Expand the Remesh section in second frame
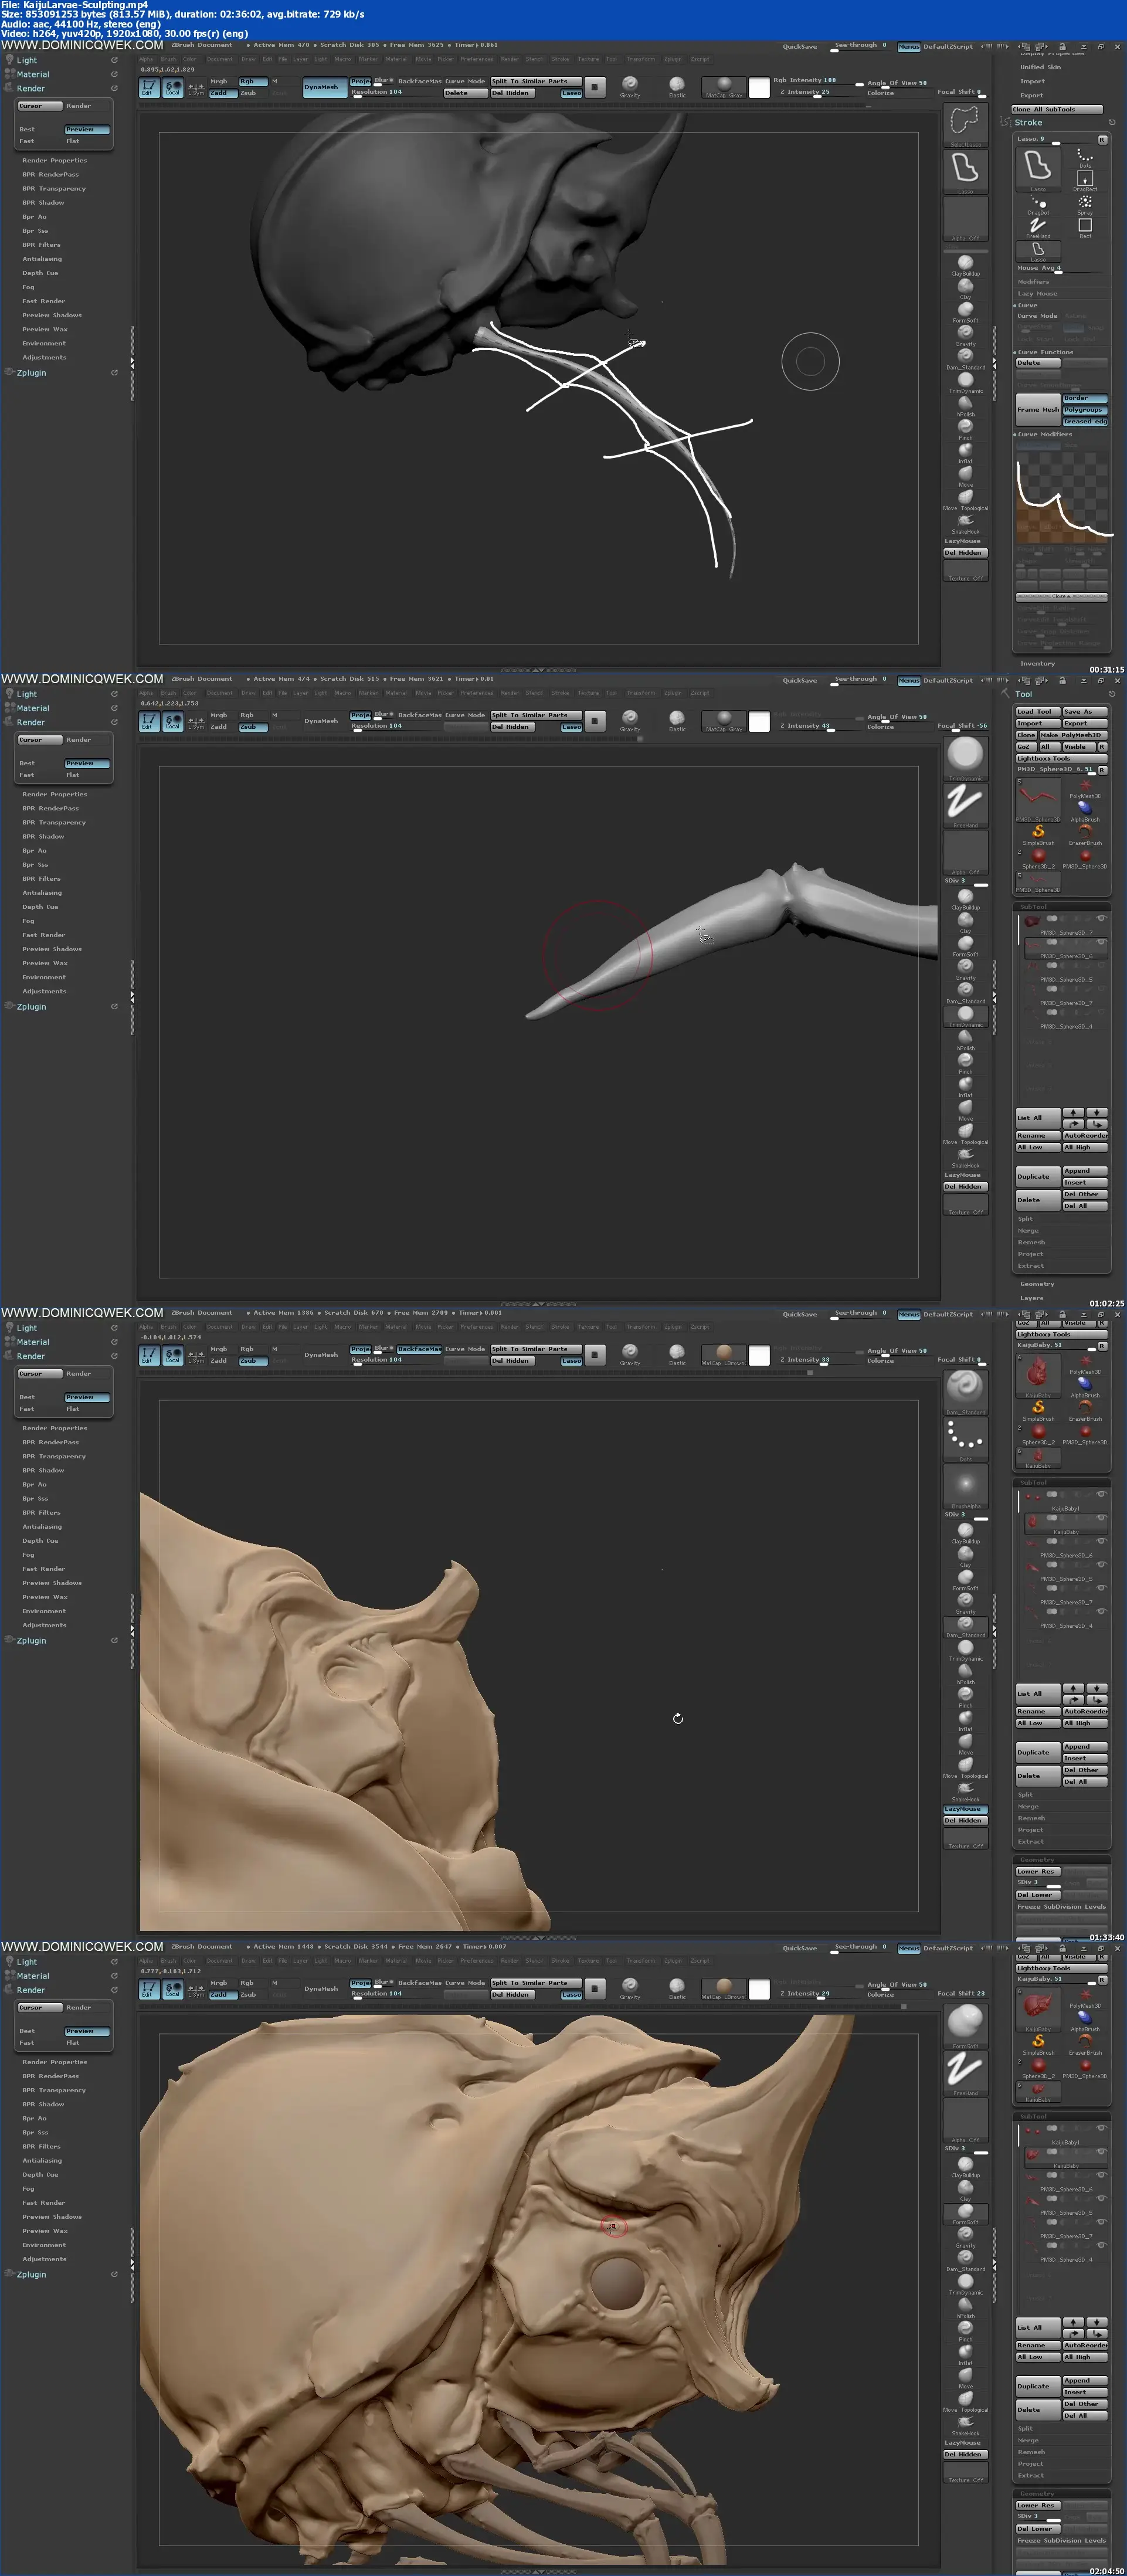 pyautogui.click(x=1031, y=1242)
